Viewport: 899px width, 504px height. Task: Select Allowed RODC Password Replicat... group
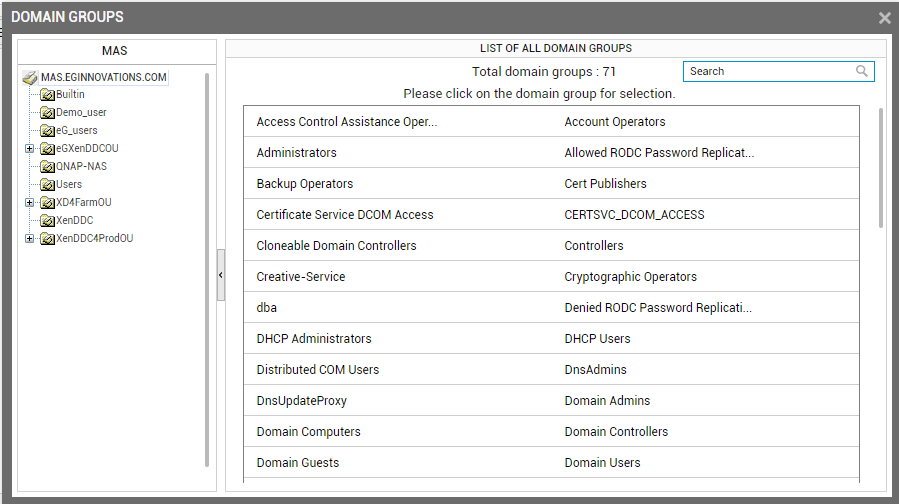[x=659, y=153]
